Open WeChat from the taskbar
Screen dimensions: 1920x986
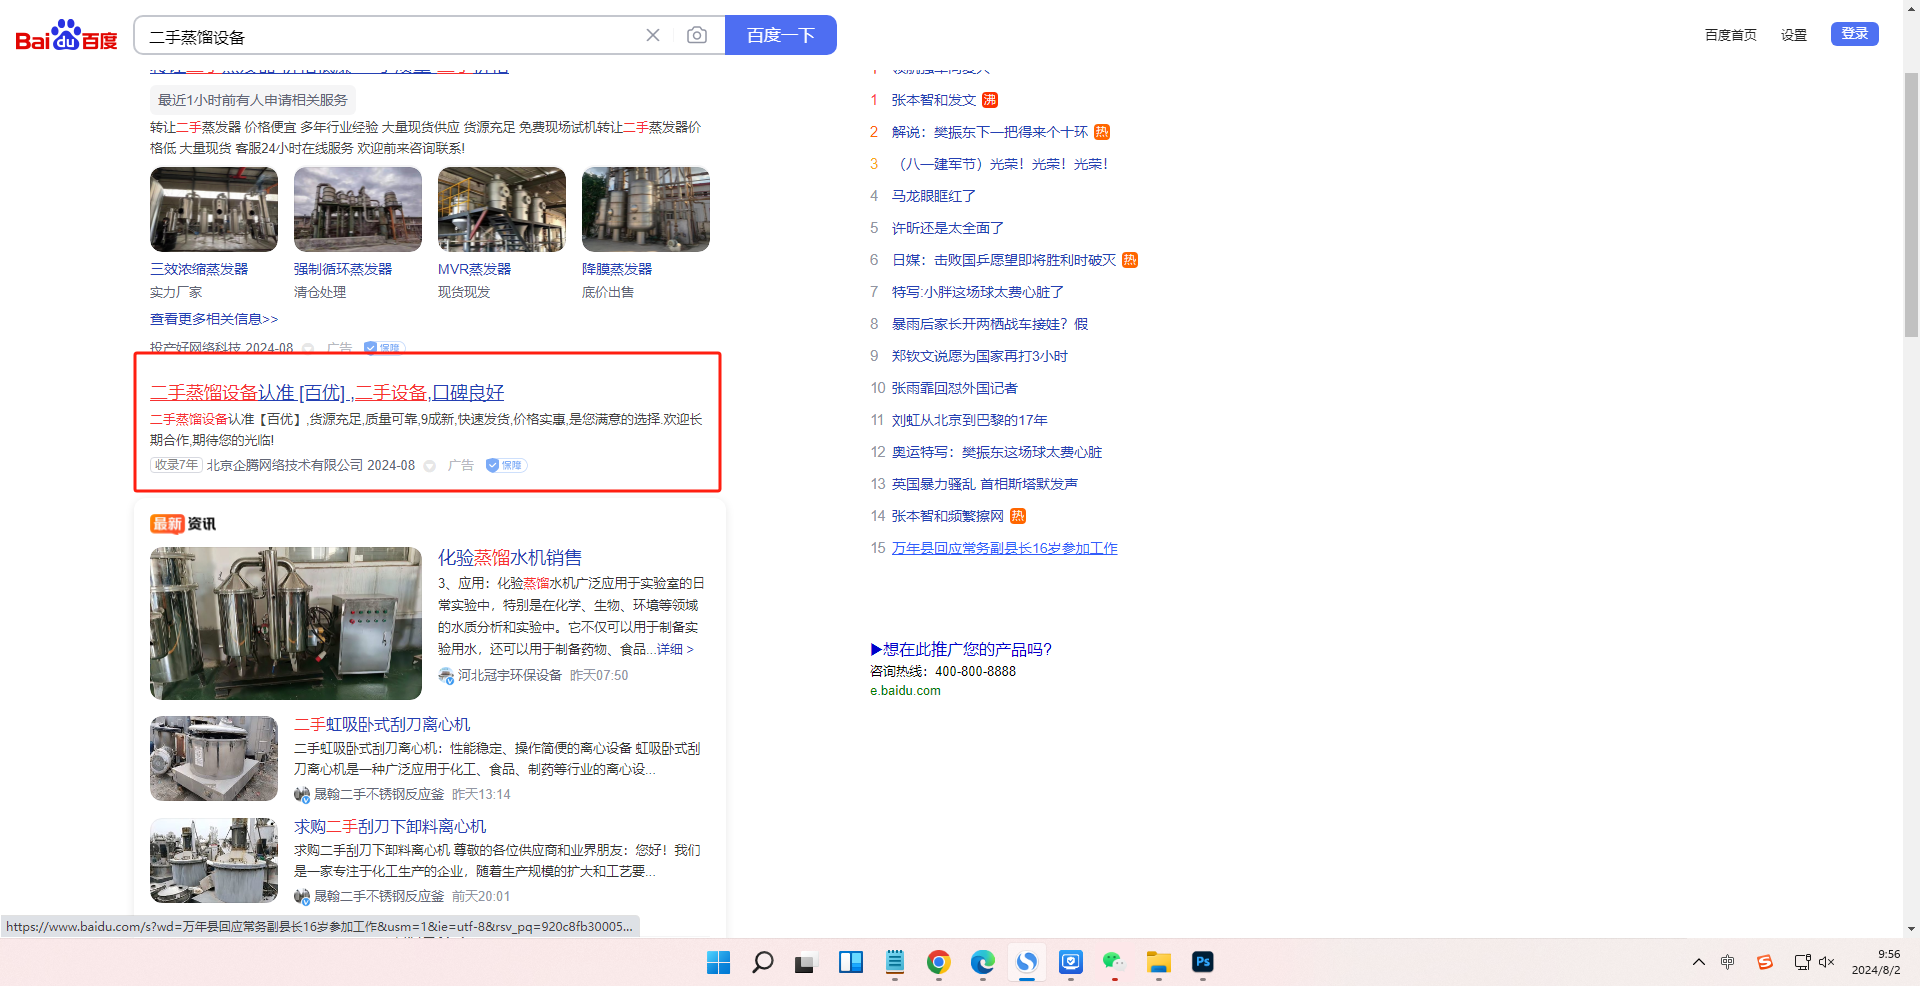click(1114, 962)
